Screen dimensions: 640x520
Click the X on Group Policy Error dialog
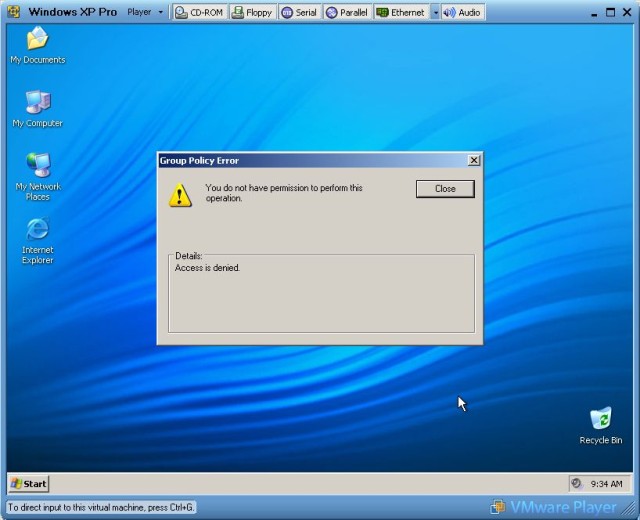pos(473,160)
